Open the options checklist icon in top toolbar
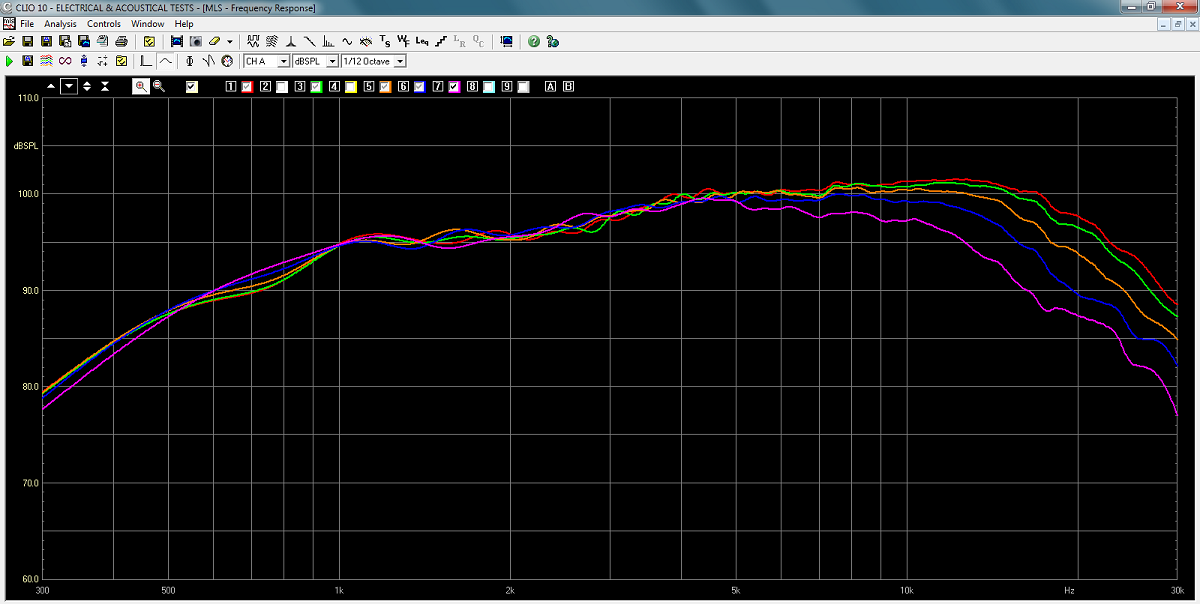This screenshot has width=1200, height=604. [x=149, y=41]
